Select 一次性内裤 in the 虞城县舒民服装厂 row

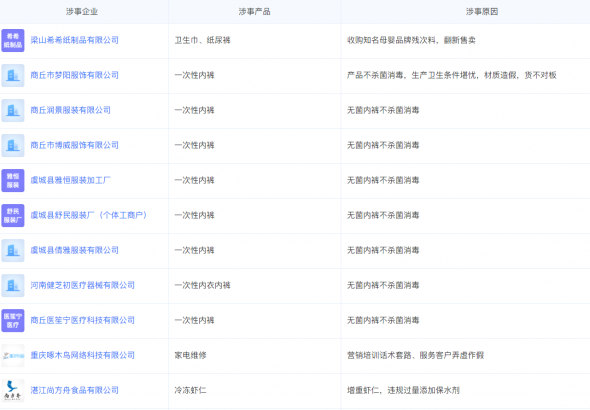tap(194, 215)
